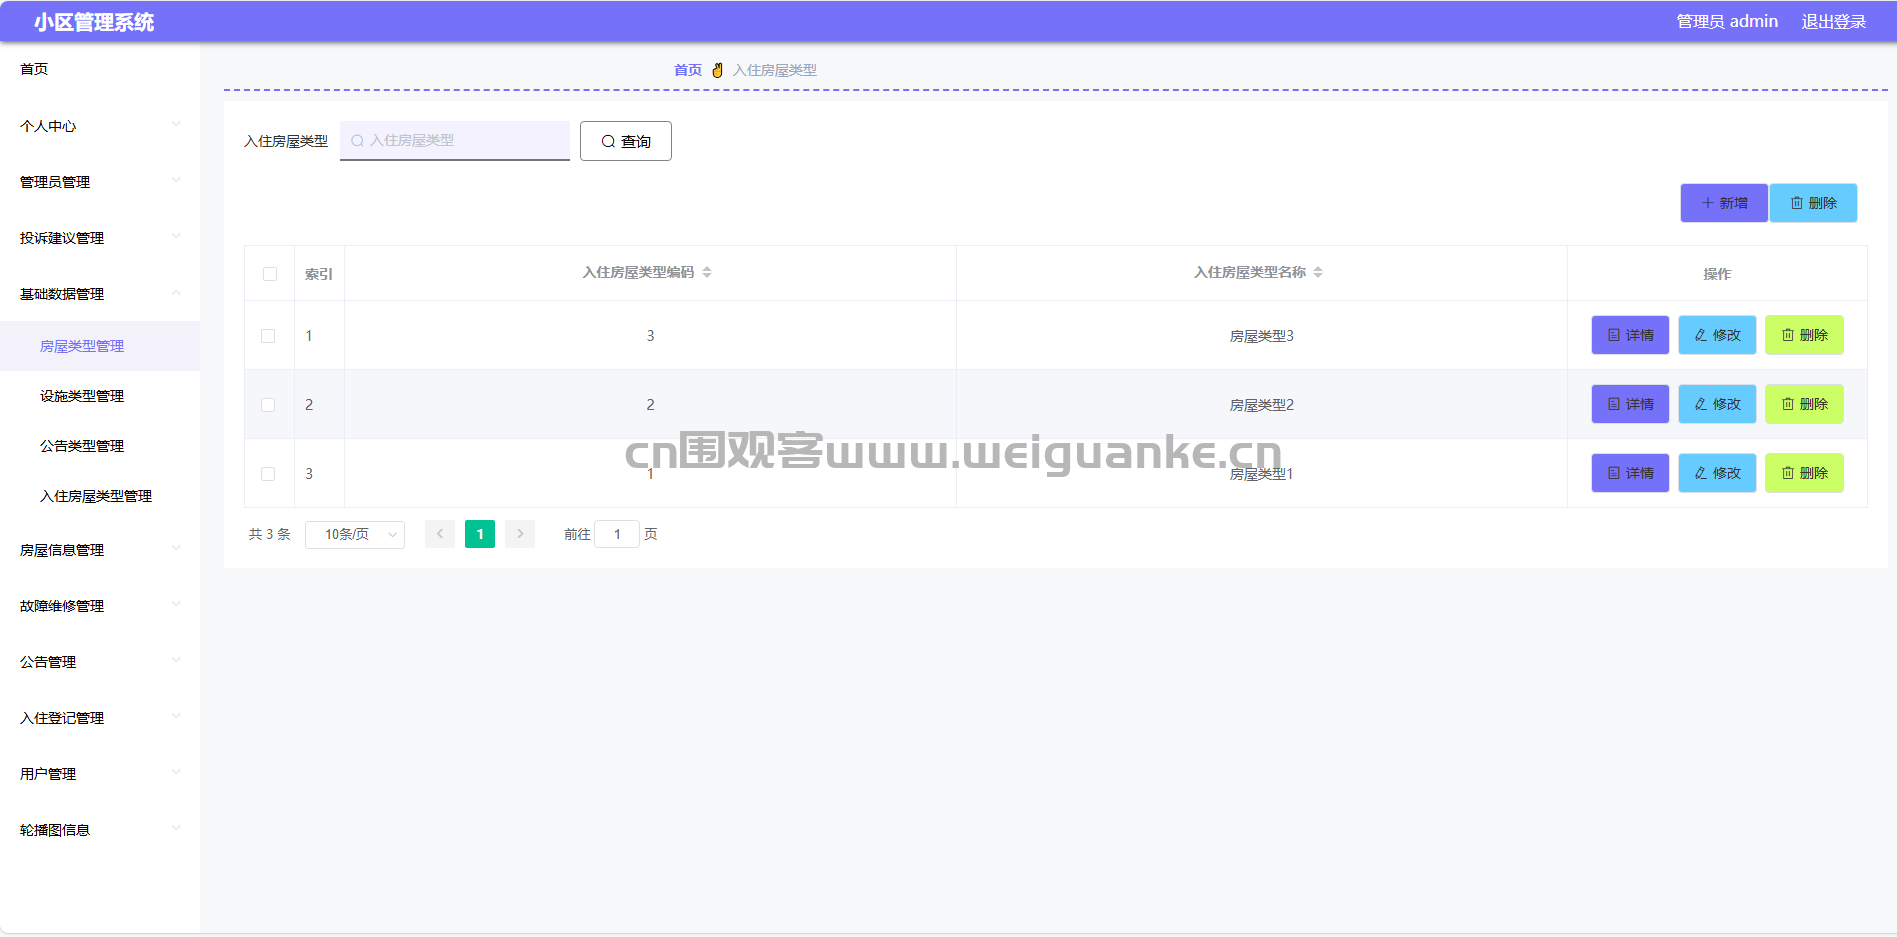Viewport: 1897px width, 937px height.
Task: Click the 小区管理系统 title
Action: [94, 22]
